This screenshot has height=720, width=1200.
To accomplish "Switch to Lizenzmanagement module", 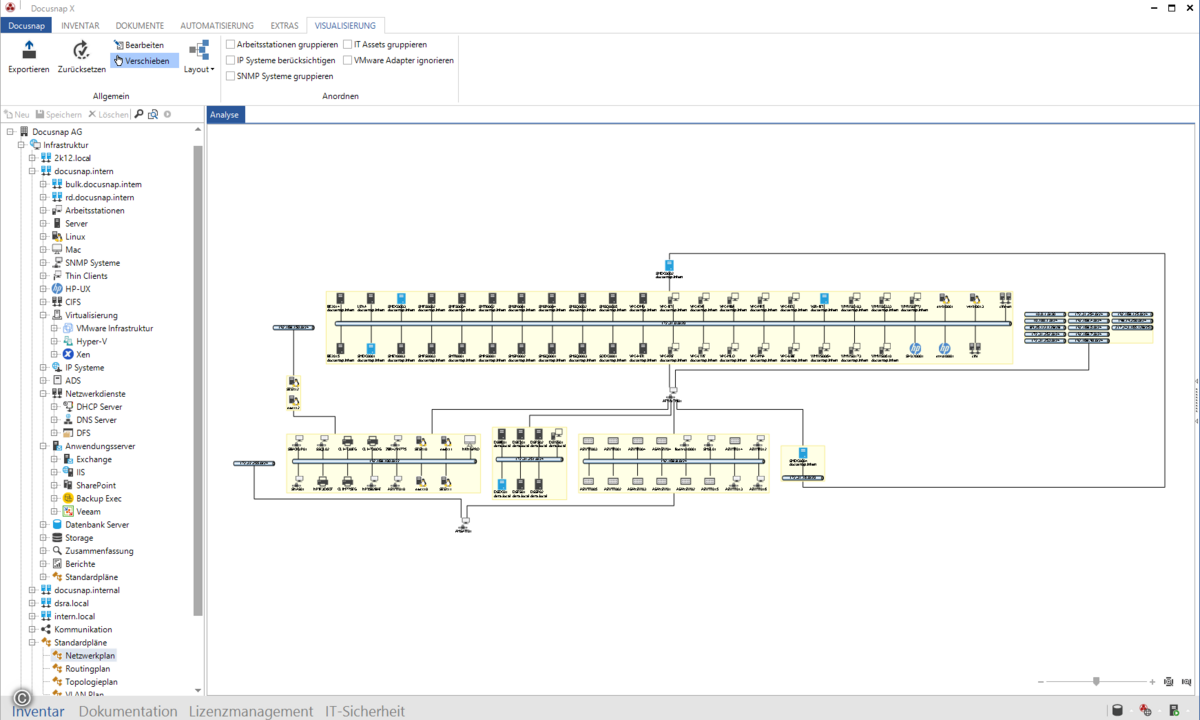I will (251, 711).
